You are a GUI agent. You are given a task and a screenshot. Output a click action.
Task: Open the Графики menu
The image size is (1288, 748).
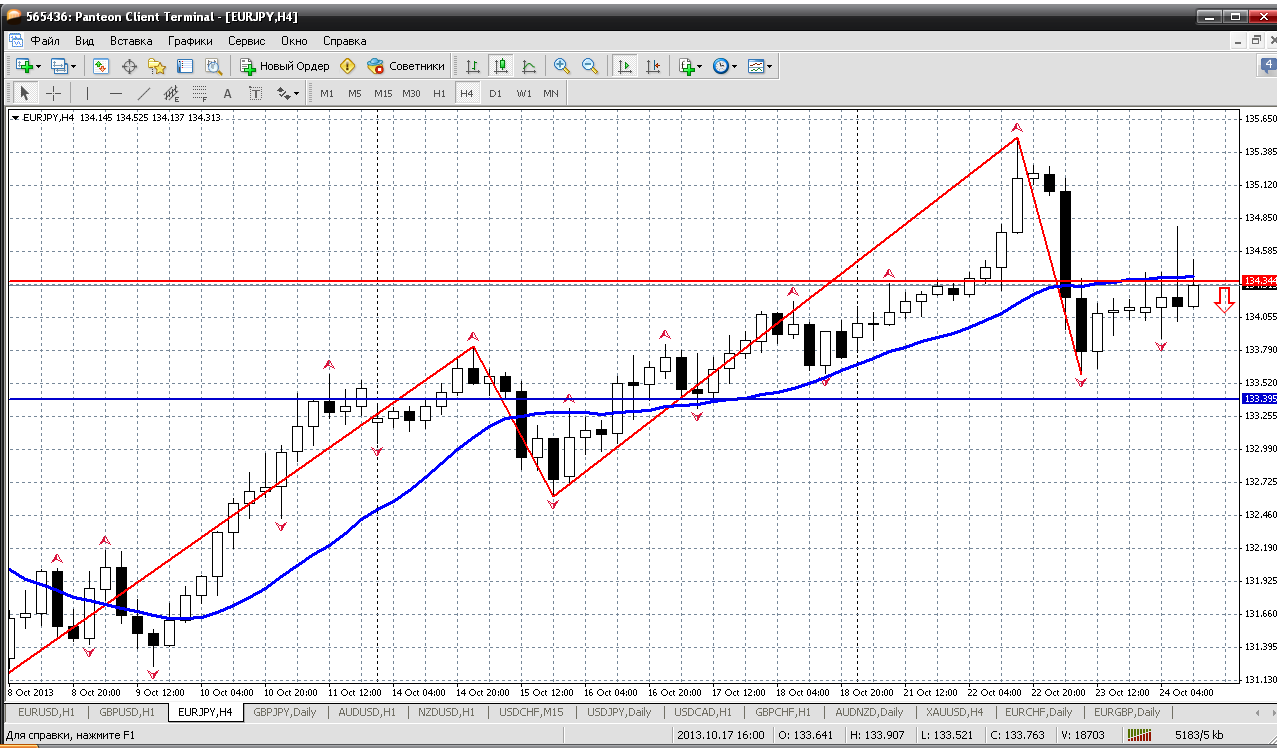(190, 41)
